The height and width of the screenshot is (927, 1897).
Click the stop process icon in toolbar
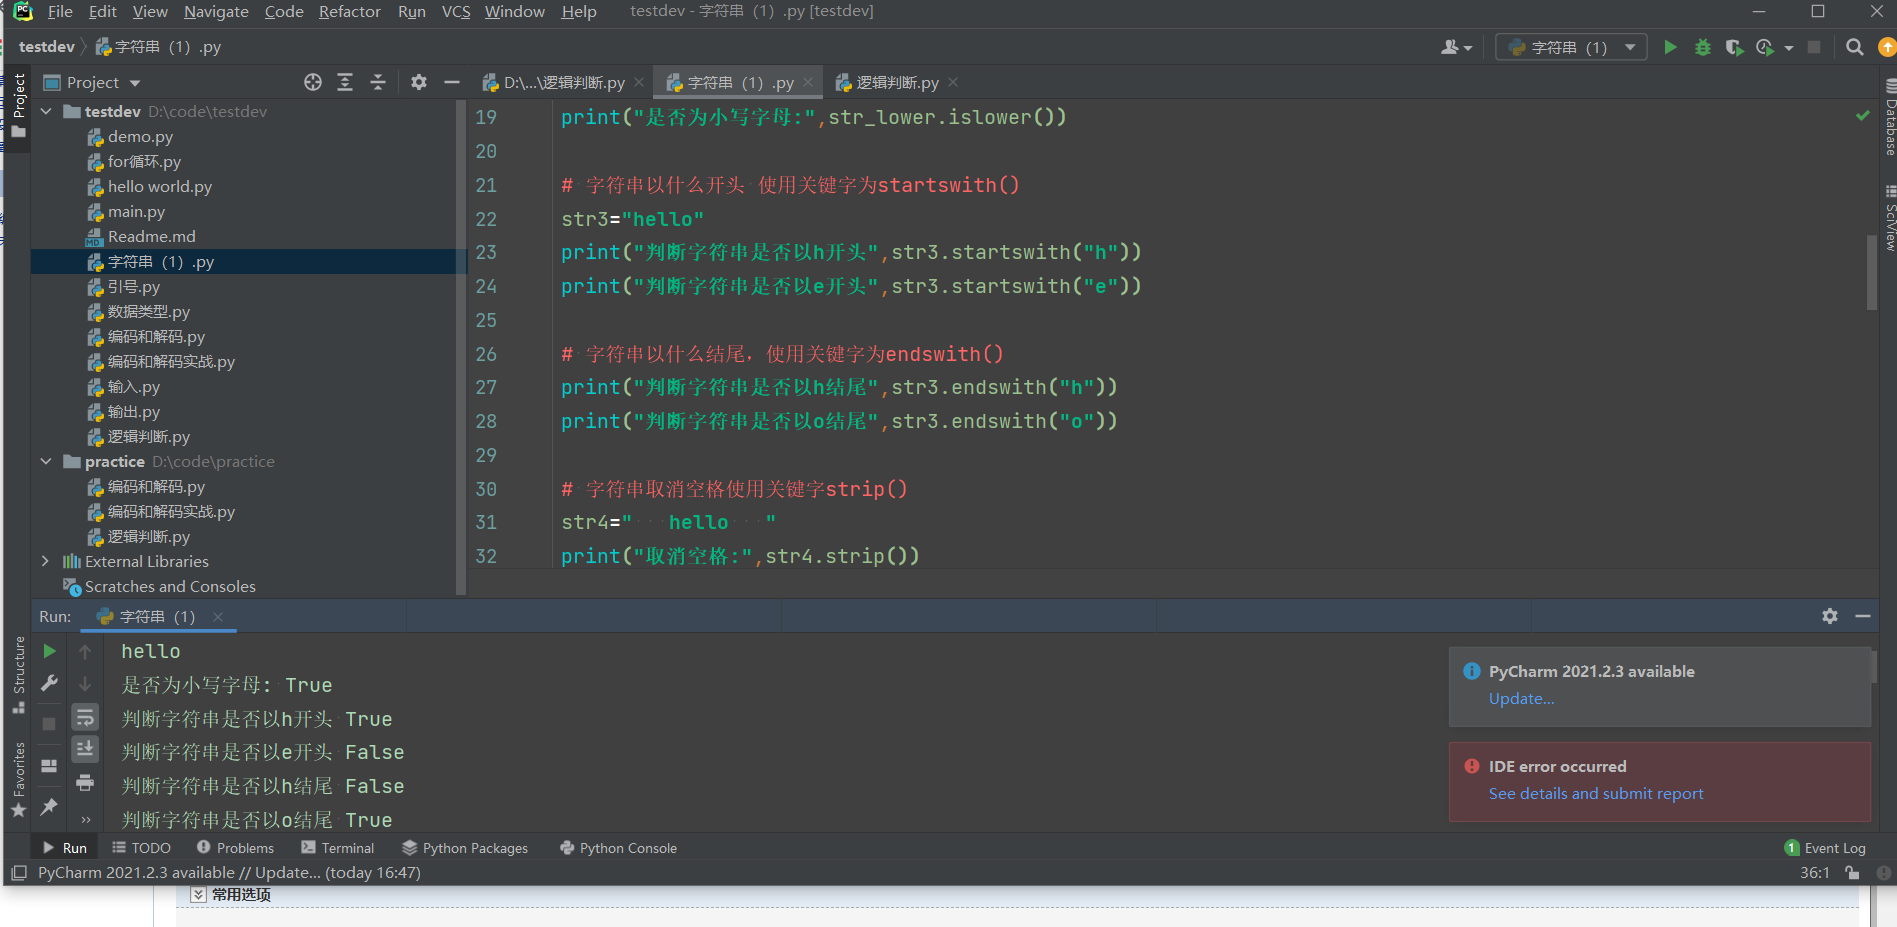[1814, 47]
